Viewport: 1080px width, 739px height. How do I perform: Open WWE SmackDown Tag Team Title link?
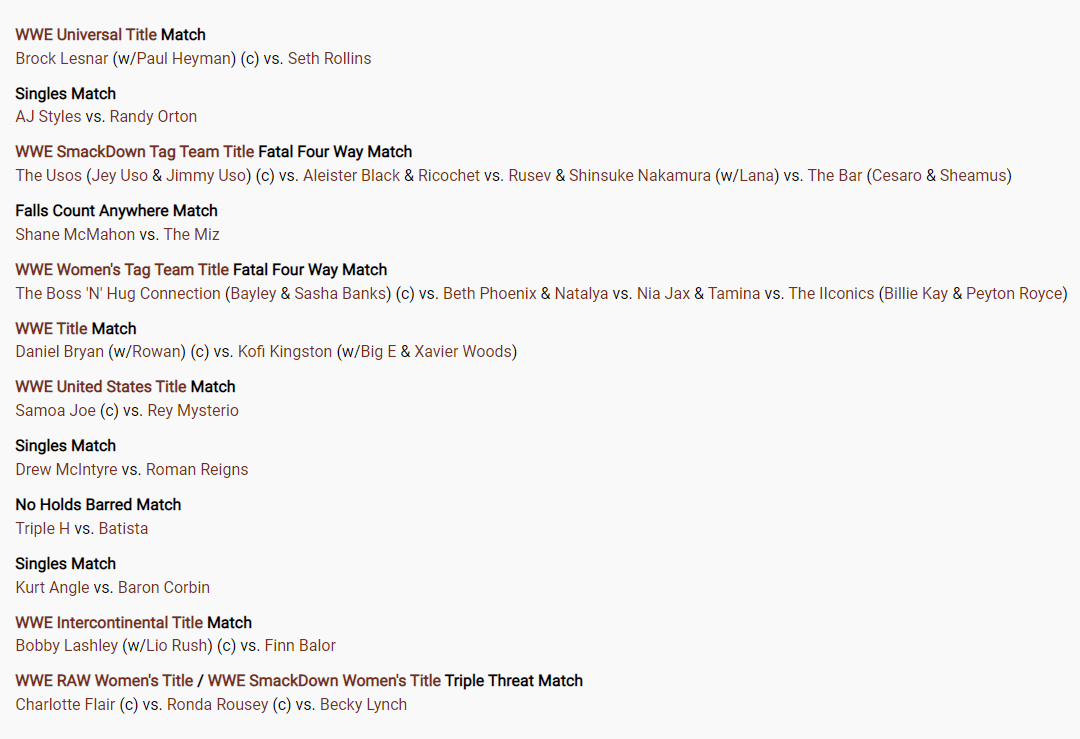135,152
